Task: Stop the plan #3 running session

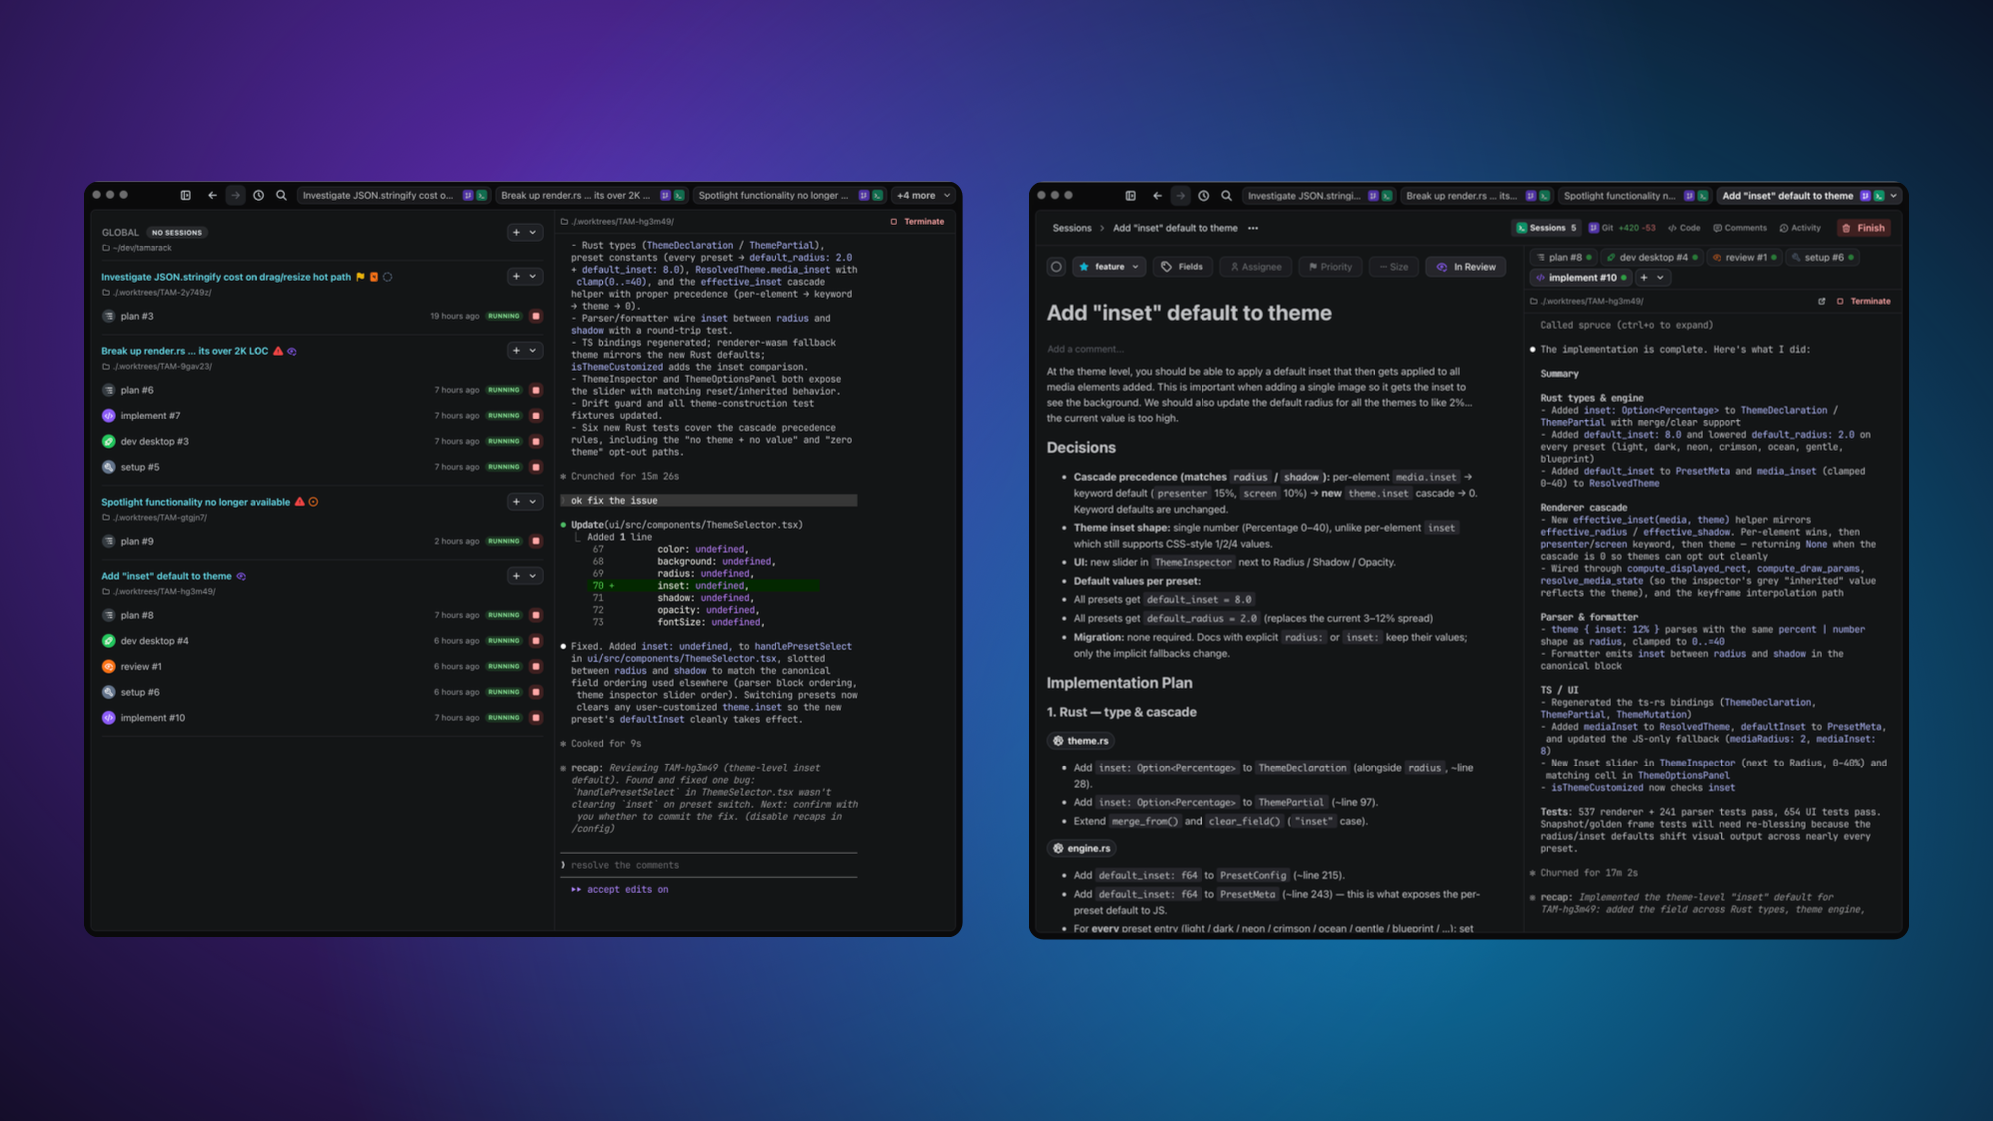Action: 536,316
